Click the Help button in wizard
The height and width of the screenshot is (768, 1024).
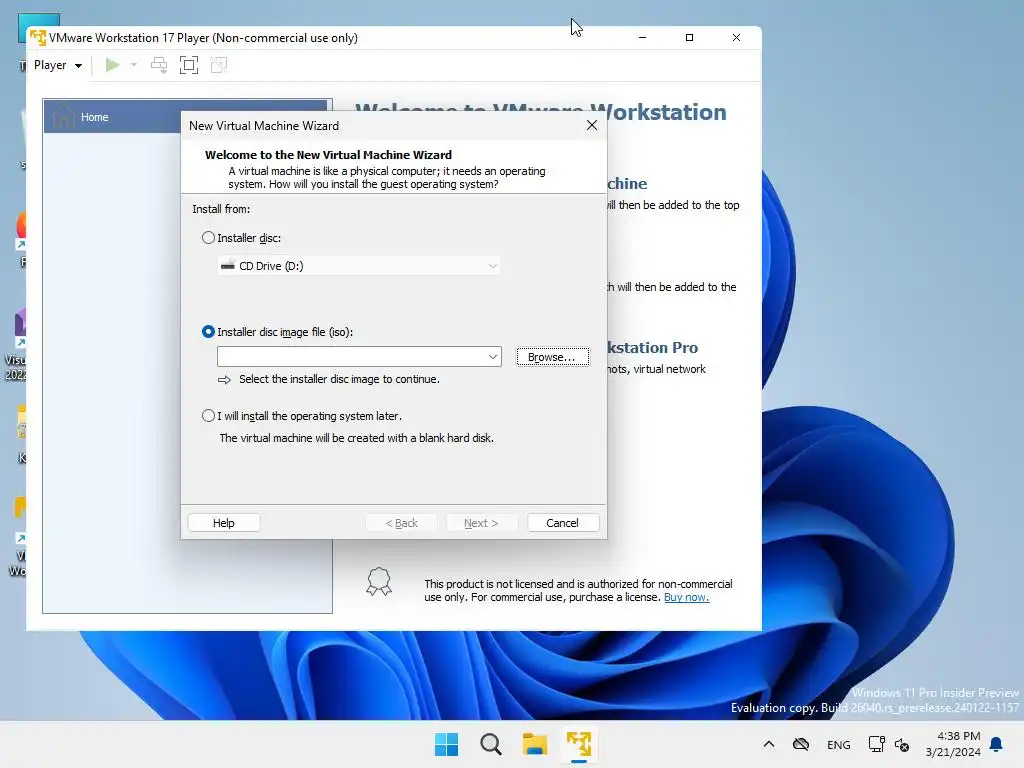[224, 523]
